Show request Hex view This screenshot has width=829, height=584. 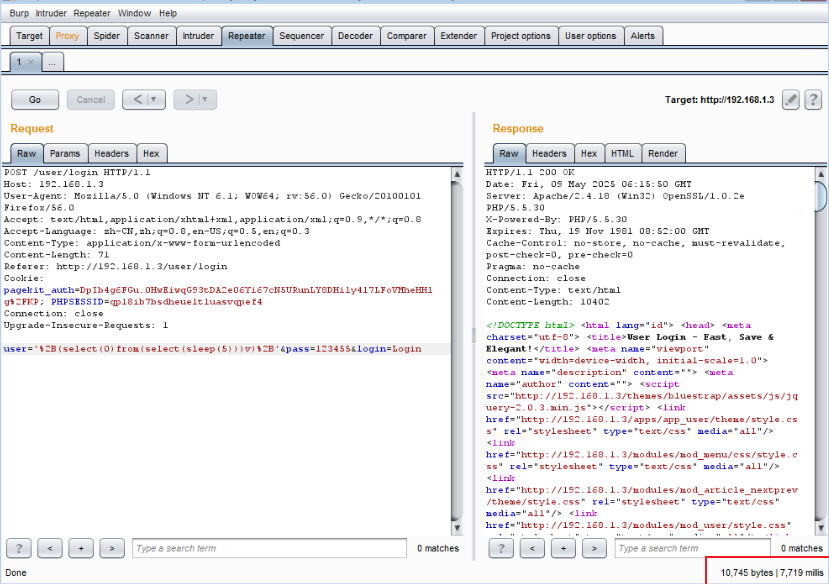point(151,153)
